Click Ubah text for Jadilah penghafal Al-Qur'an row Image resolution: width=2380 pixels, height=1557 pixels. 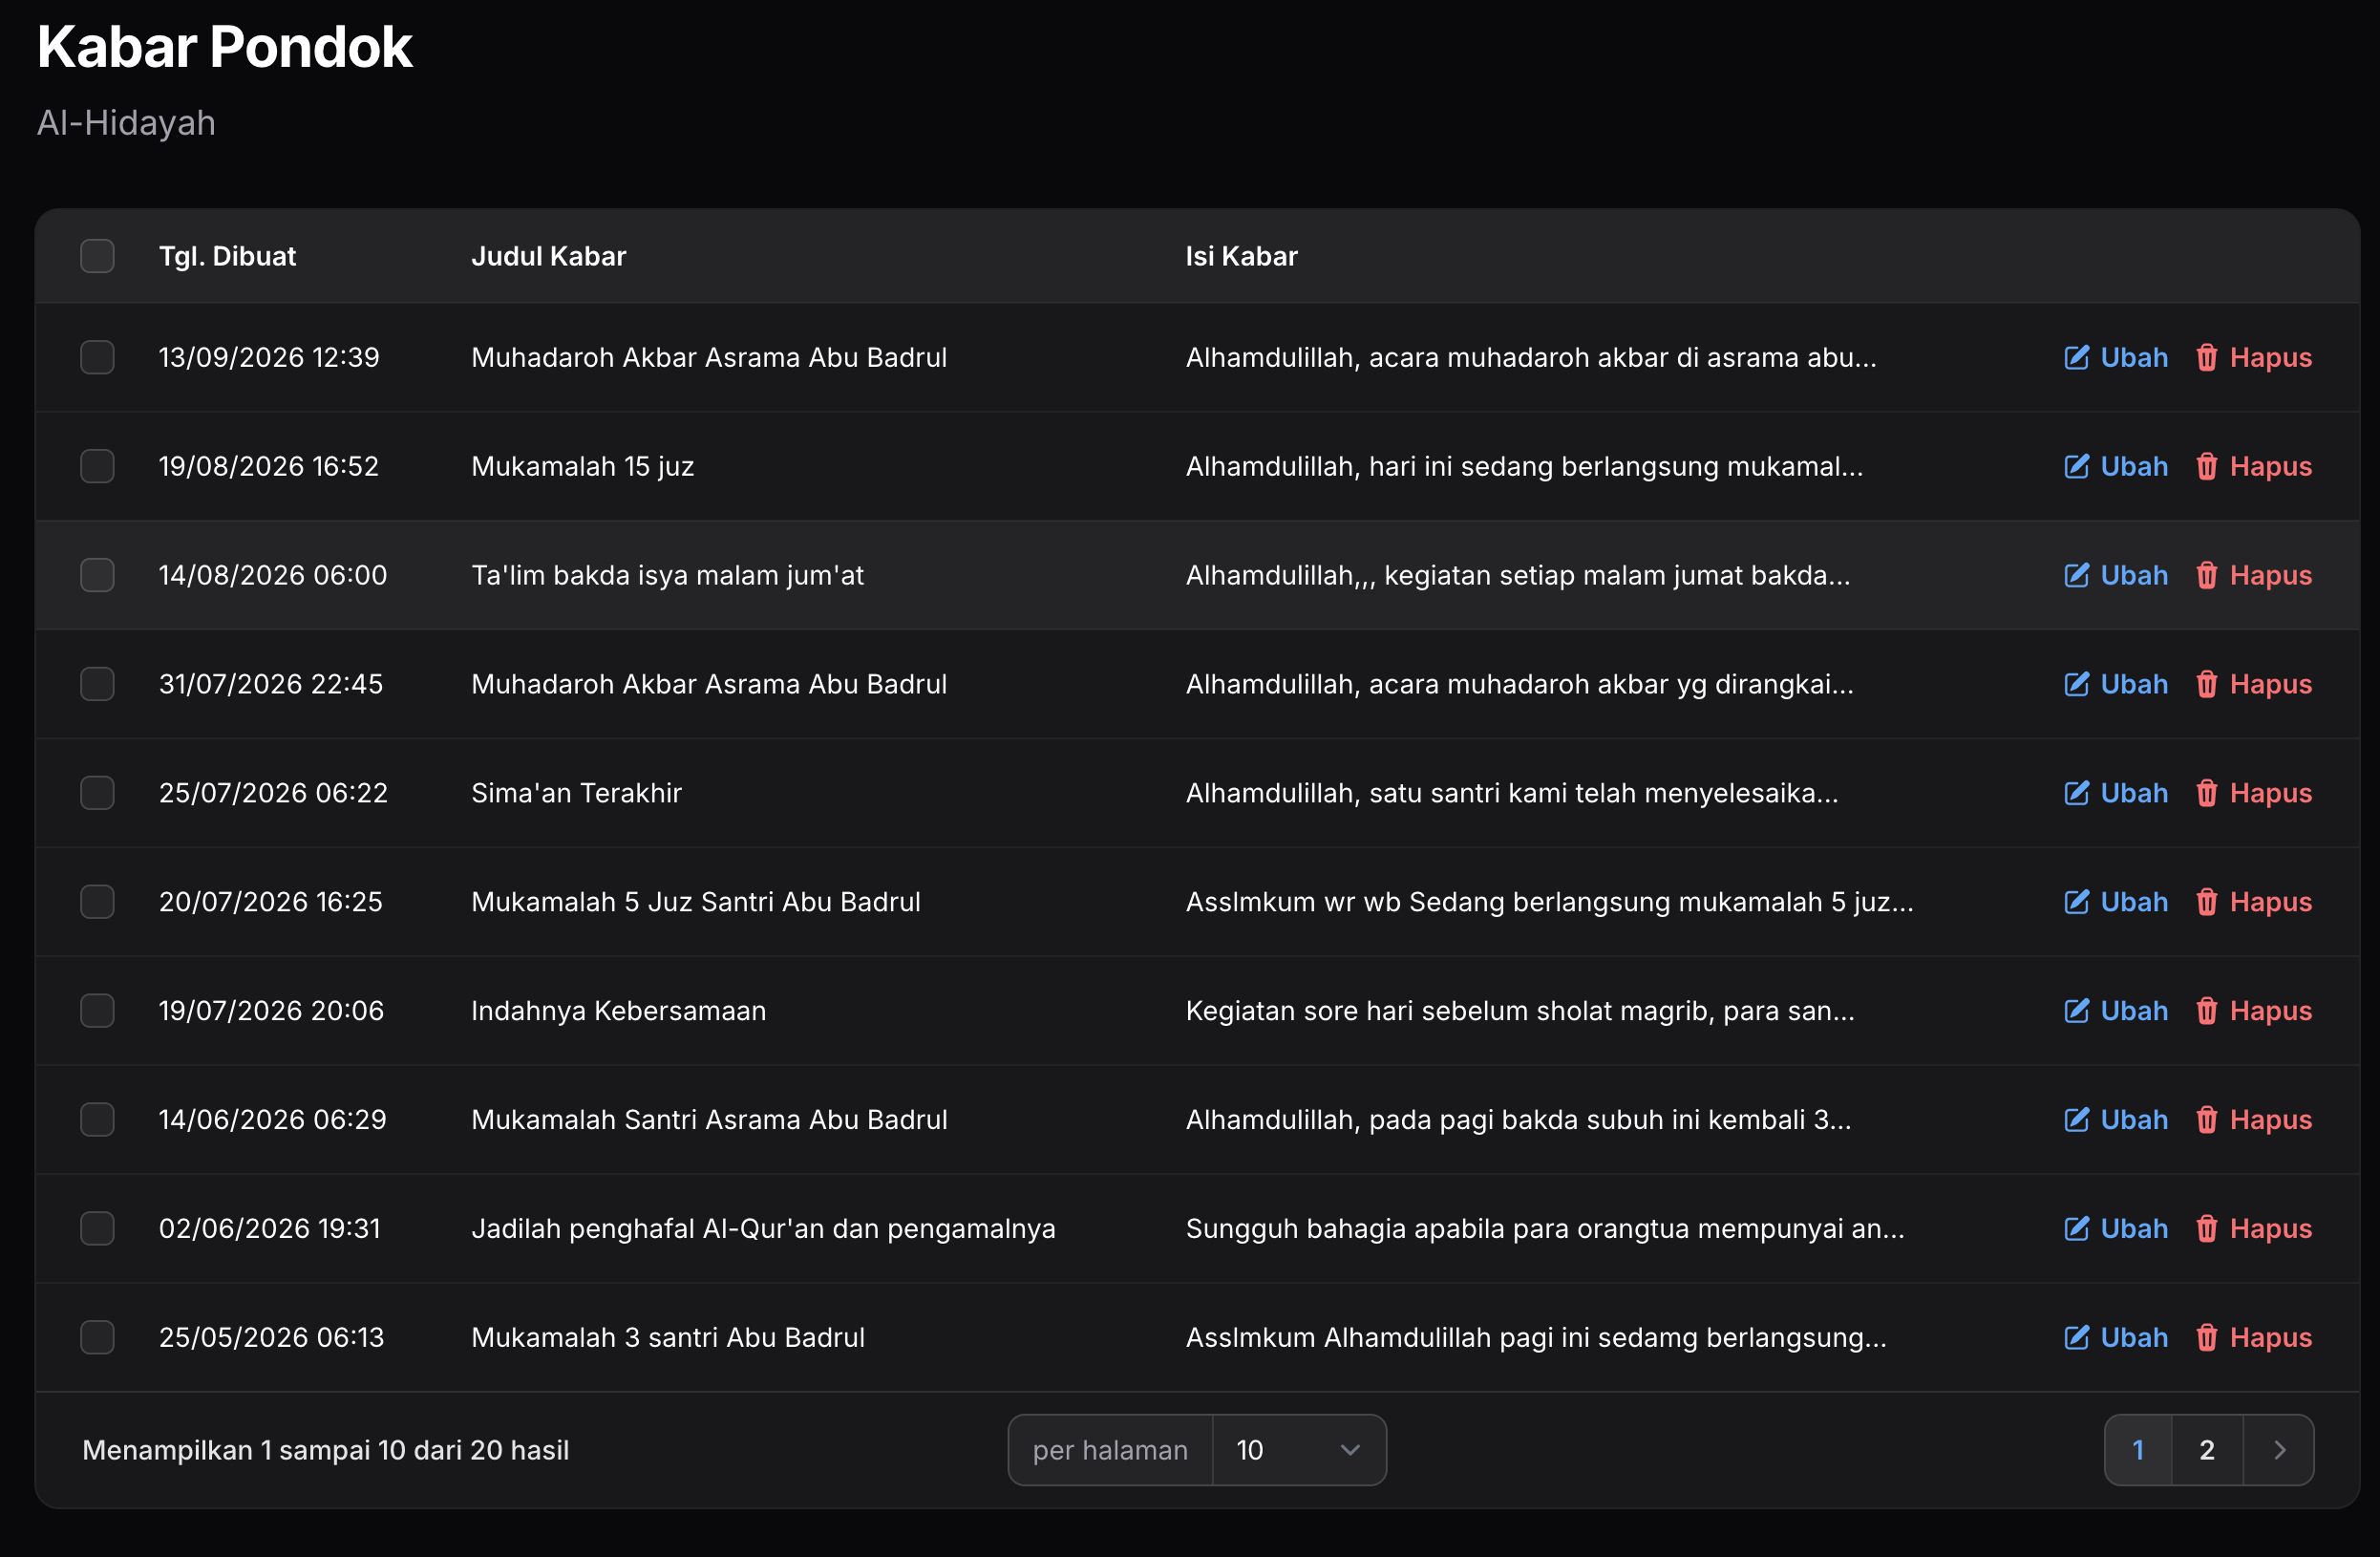(2134, 1229)
